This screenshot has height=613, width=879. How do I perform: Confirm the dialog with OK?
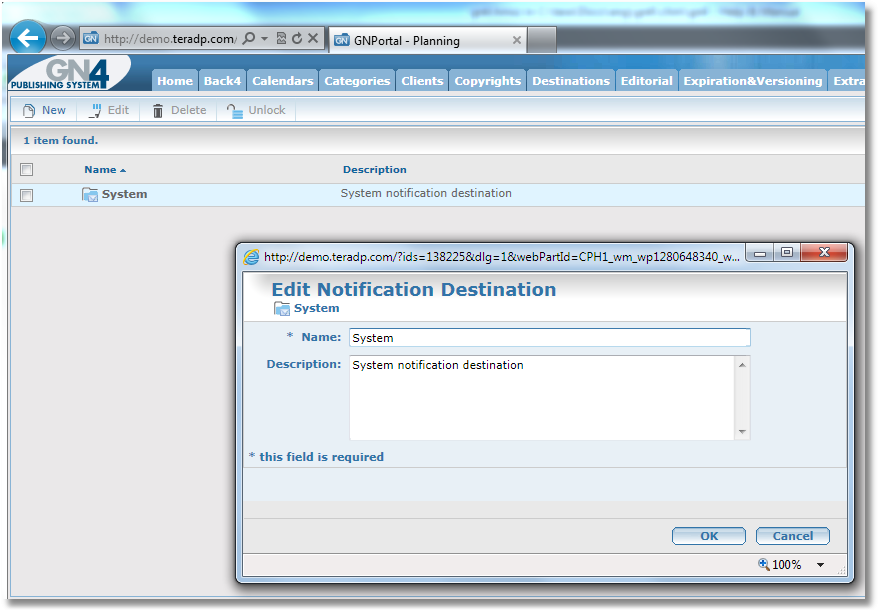709,536
